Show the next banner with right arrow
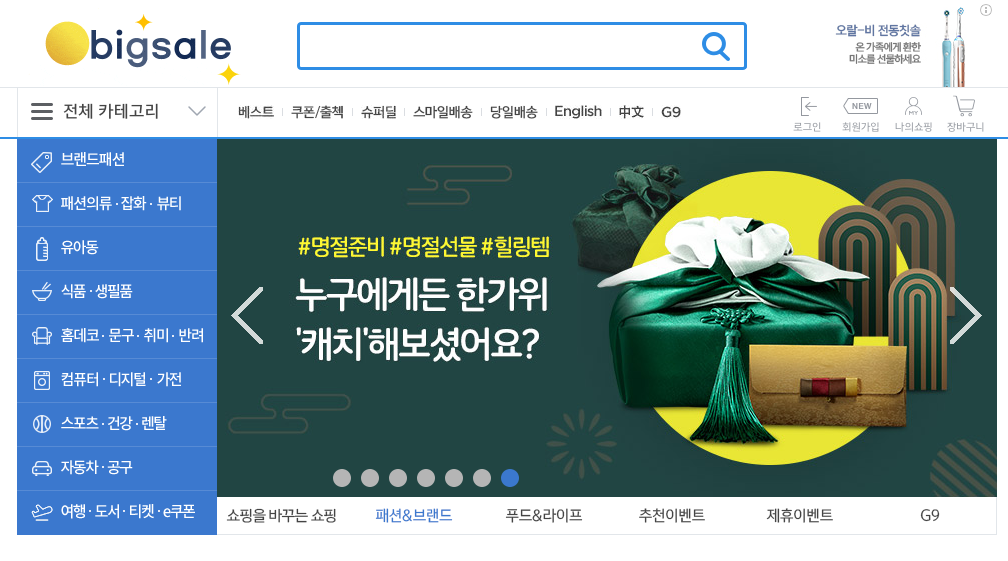Image resolution: width=1008 pixels, height=561 pixels. [966, 316]
